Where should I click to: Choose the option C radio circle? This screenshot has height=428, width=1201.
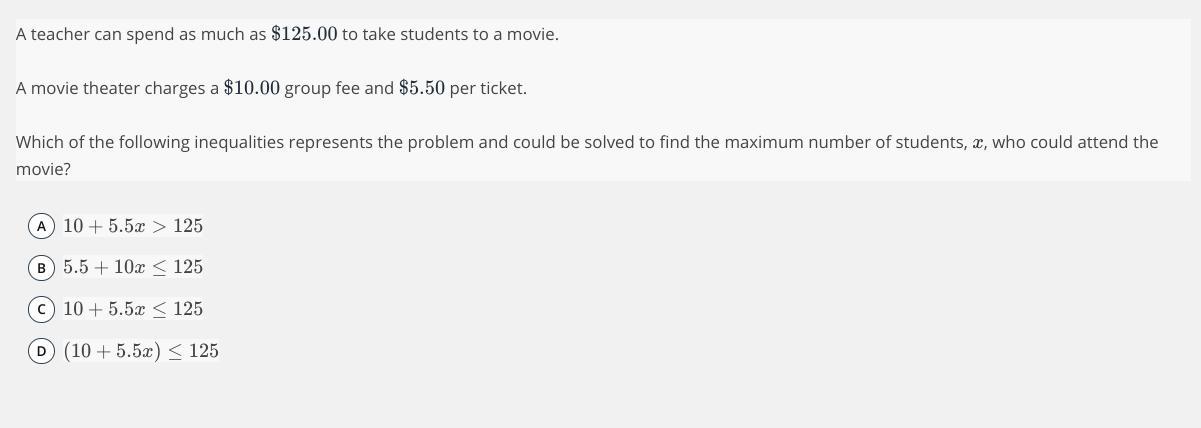click(x=41, y=309)
